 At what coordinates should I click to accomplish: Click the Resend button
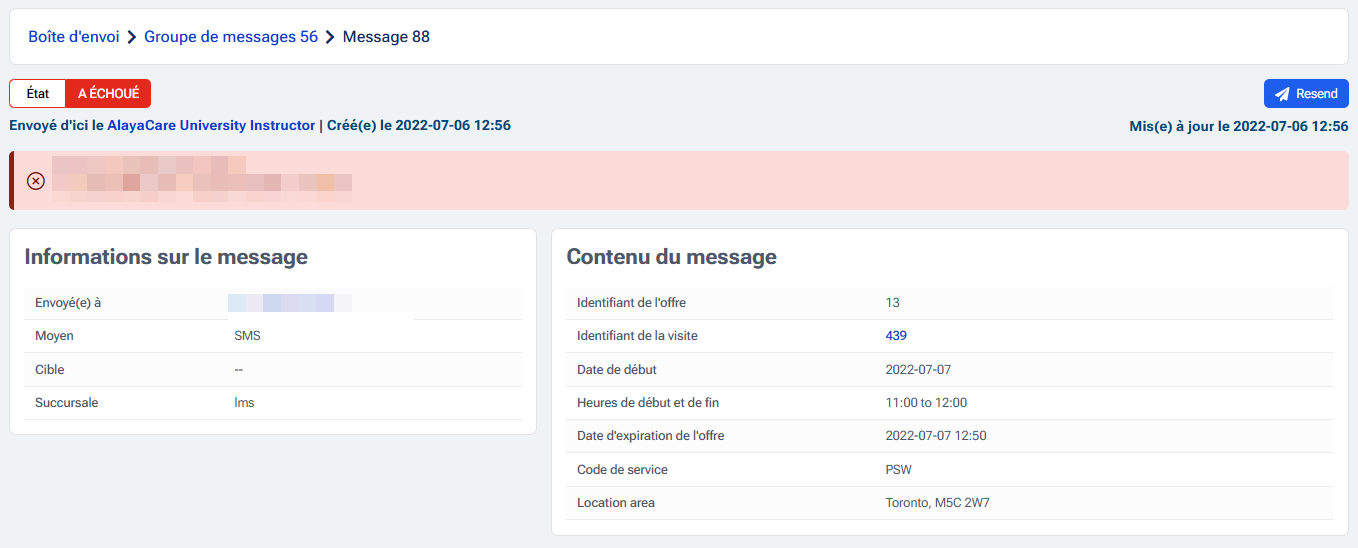coord(1306,94)
